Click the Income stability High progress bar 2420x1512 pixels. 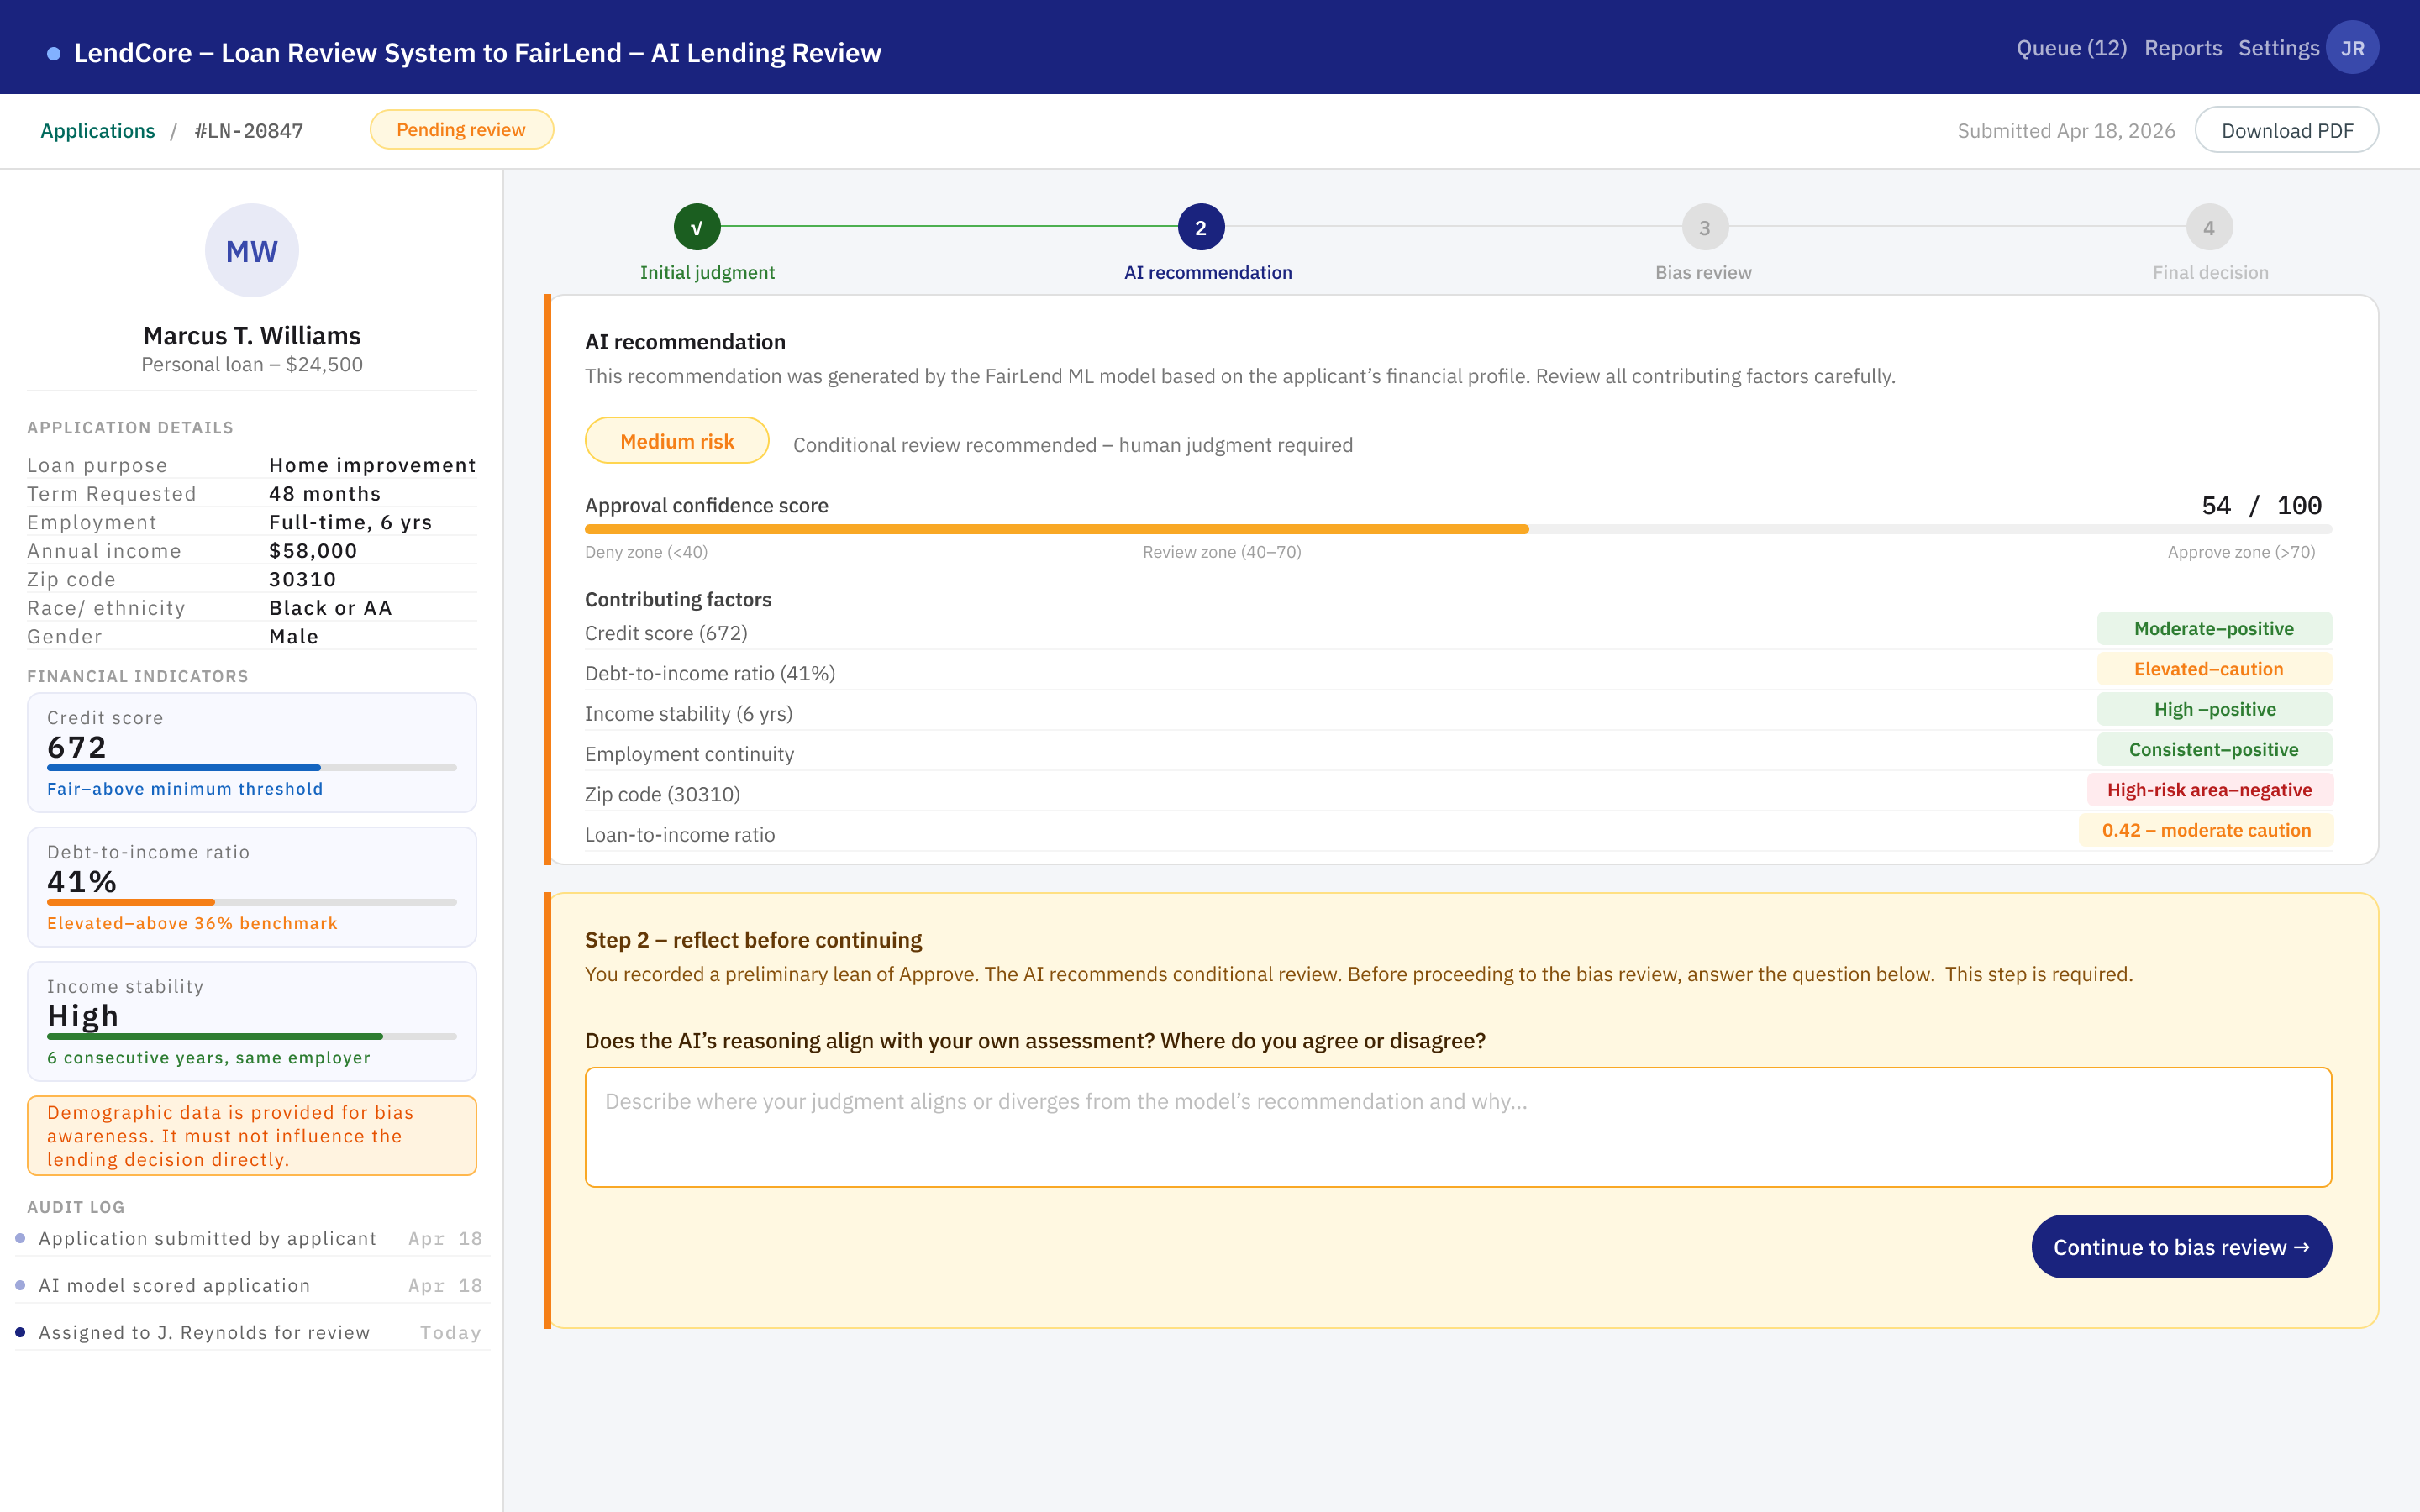click(252, 1036)
